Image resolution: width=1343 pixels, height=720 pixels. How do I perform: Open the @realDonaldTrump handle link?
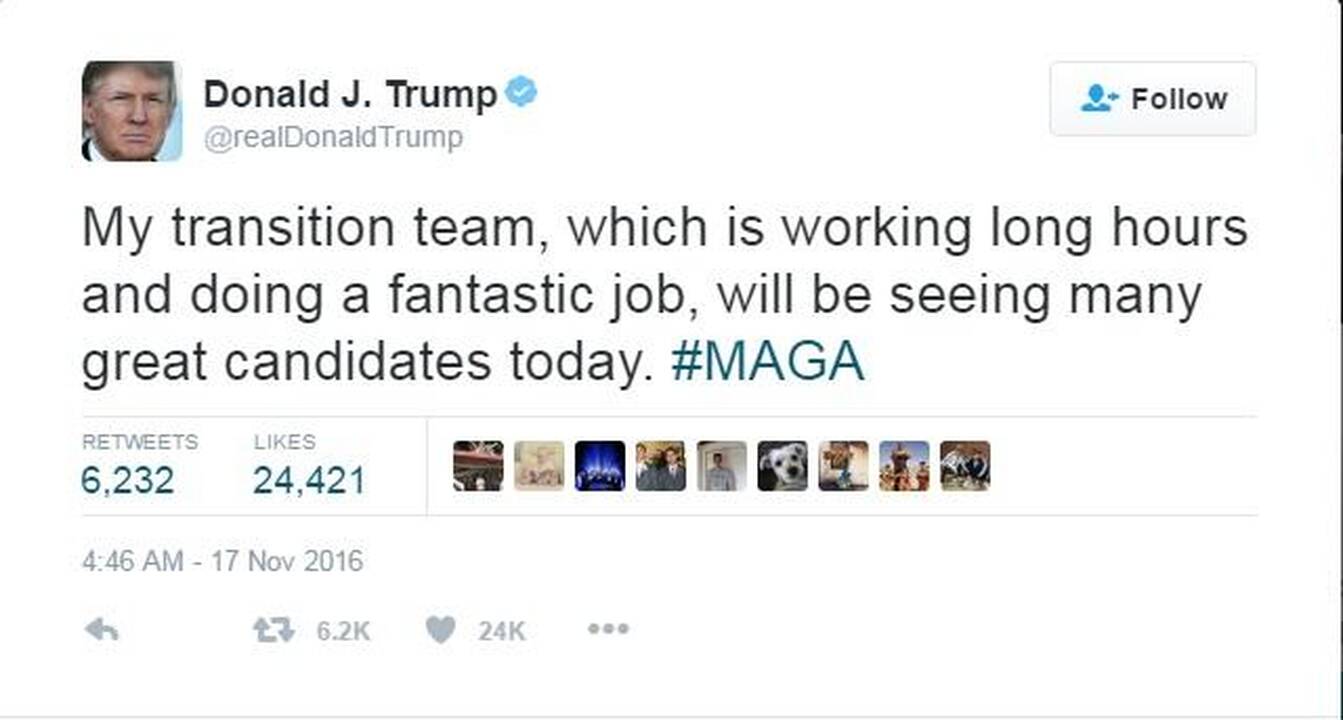pos(333,138)
